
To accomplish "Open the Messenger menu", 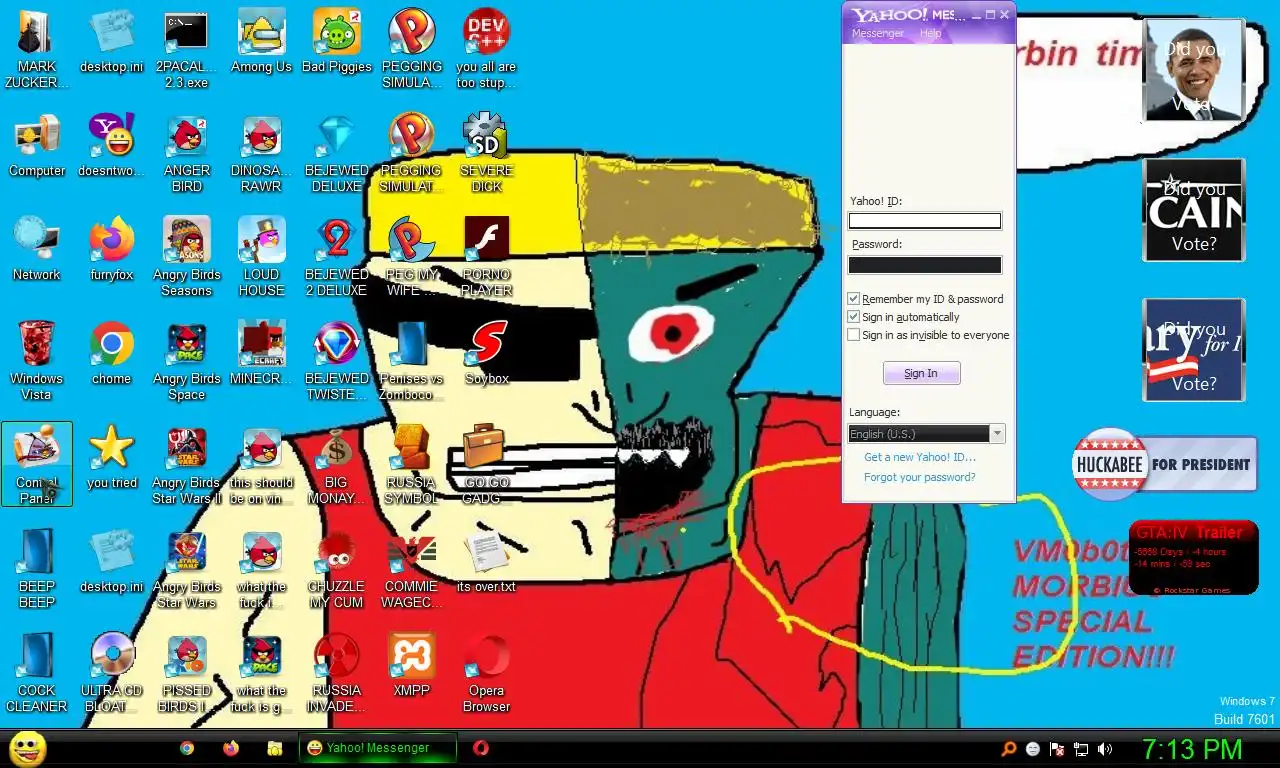I will 877,33.
